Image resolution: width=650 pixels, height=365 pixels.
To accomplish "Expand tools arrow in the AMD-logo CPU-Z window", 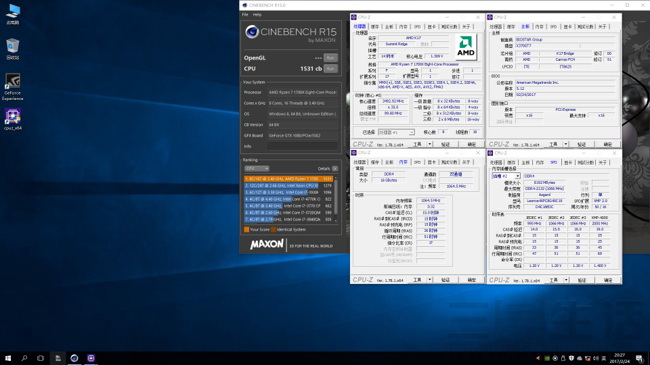I will [x=429, y=144].
